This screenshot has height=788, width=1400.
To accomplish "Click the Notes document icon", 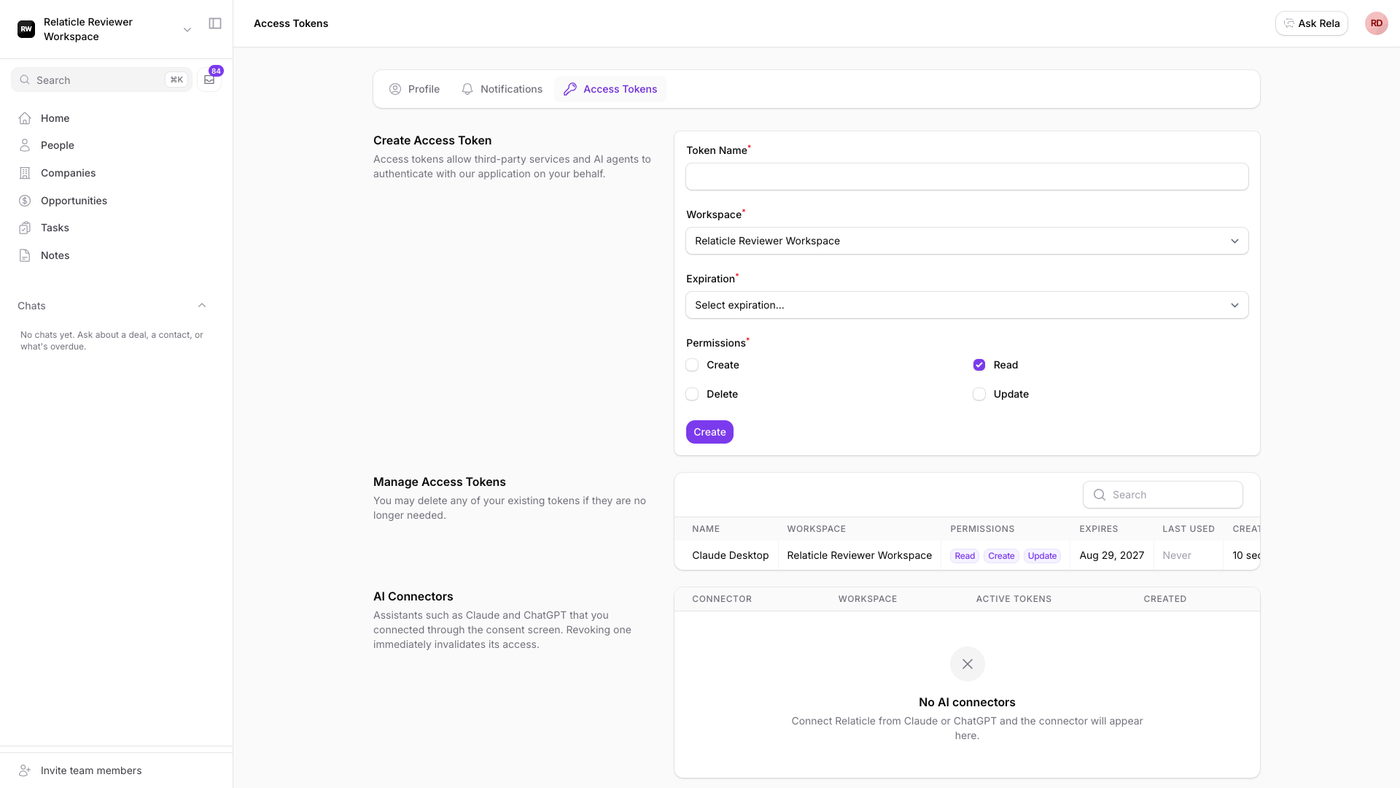I will [x=25, y=255].
